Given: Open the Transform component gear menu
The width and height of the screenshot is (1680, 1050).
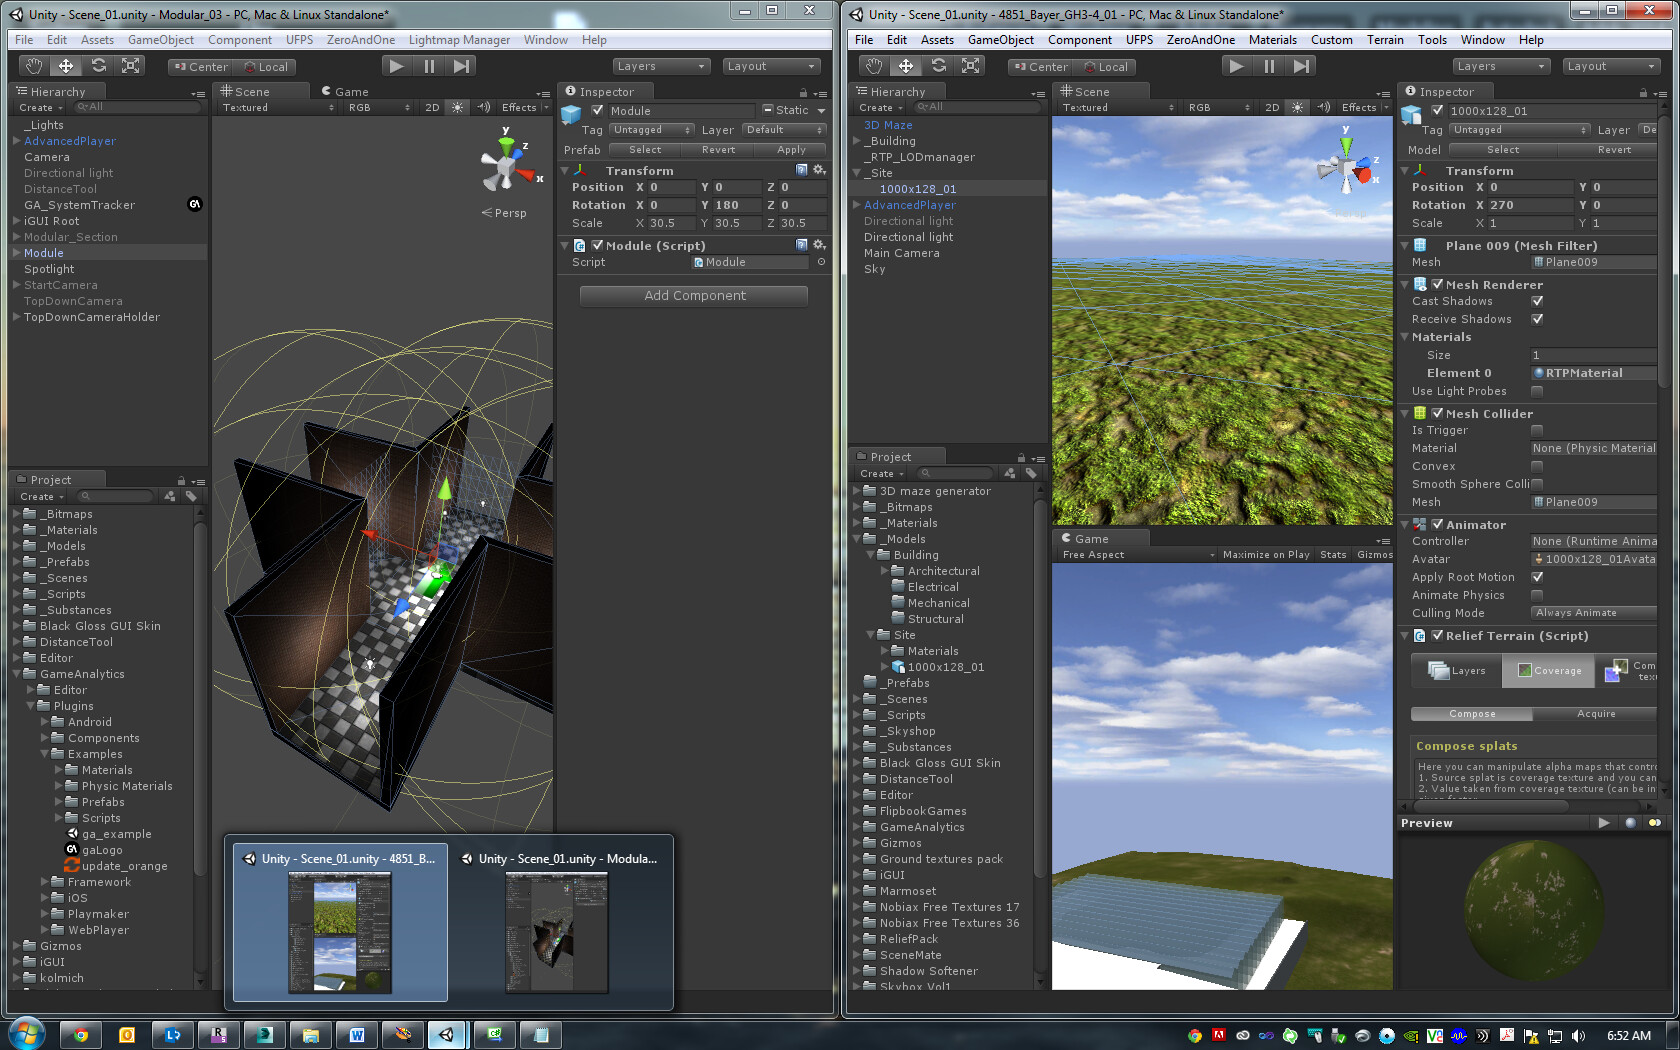Looking at the screenshot, I should click(820, 170).
